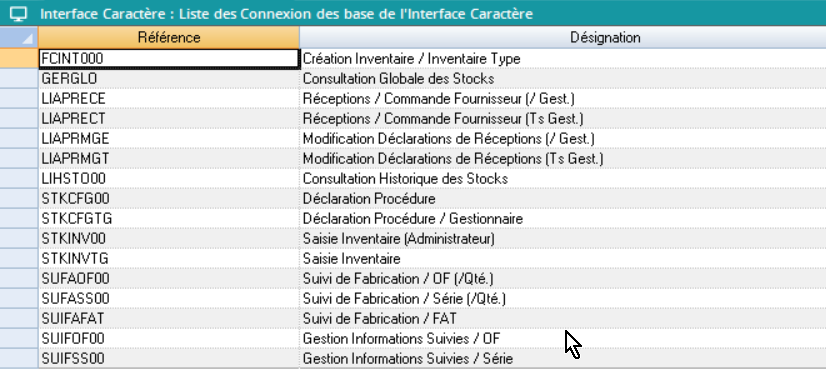Click the monitor icon in title bar
Viewport: 826px width, 381px height.
click(x=18, y=13)
